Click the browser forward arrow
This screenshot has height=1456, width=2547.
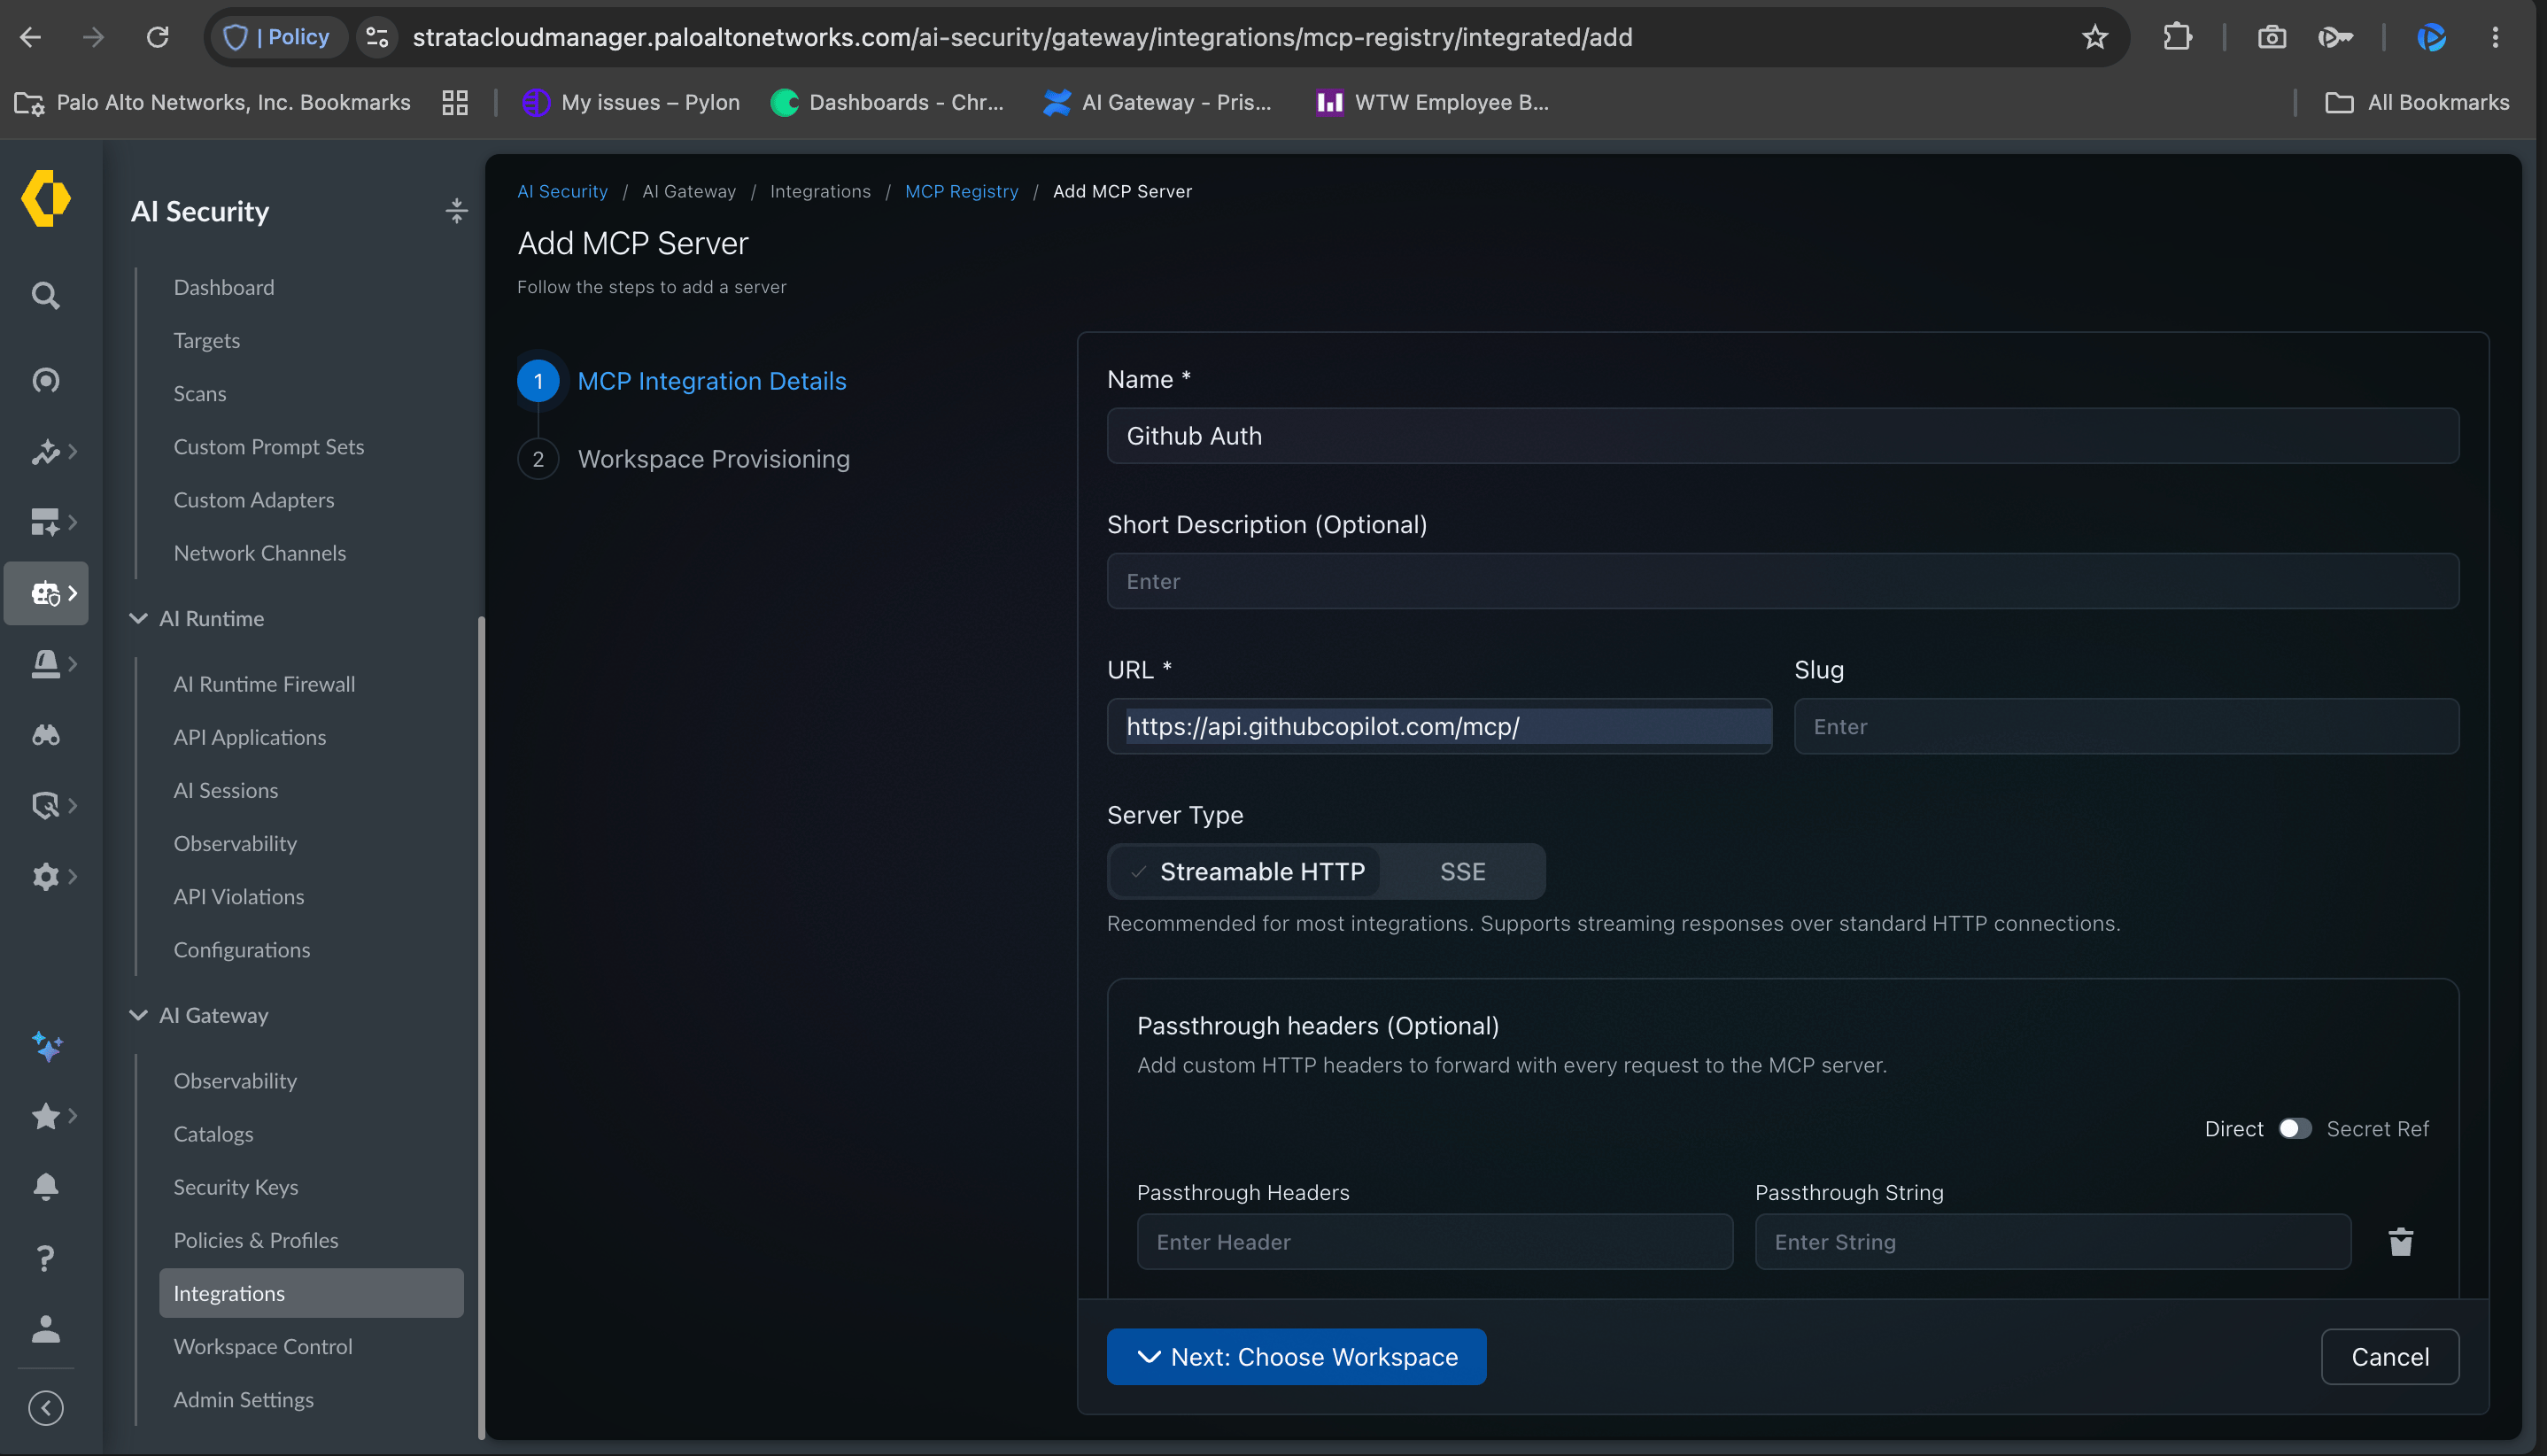click(93, 37)
